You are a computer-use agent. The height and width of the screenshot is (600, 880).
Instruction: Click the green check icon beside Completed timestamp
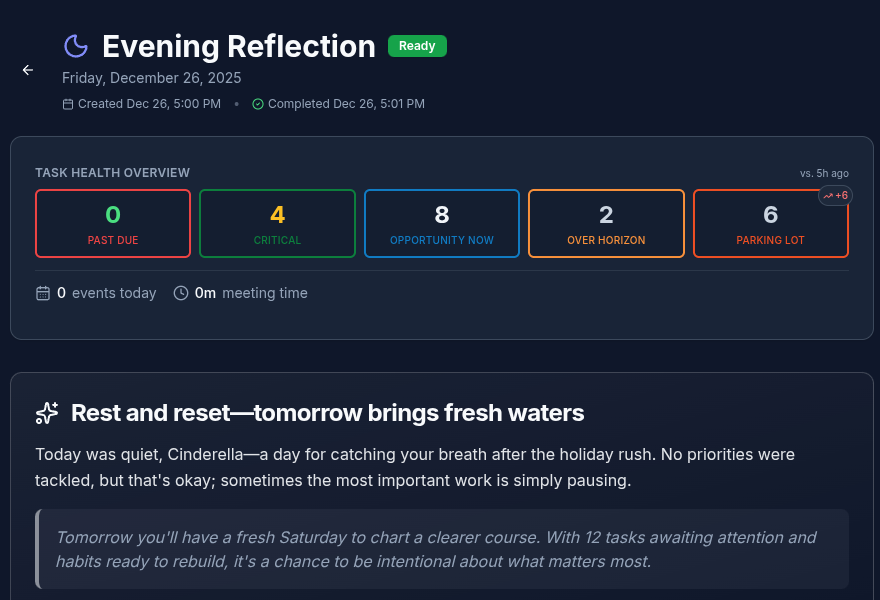coord(258,104)
